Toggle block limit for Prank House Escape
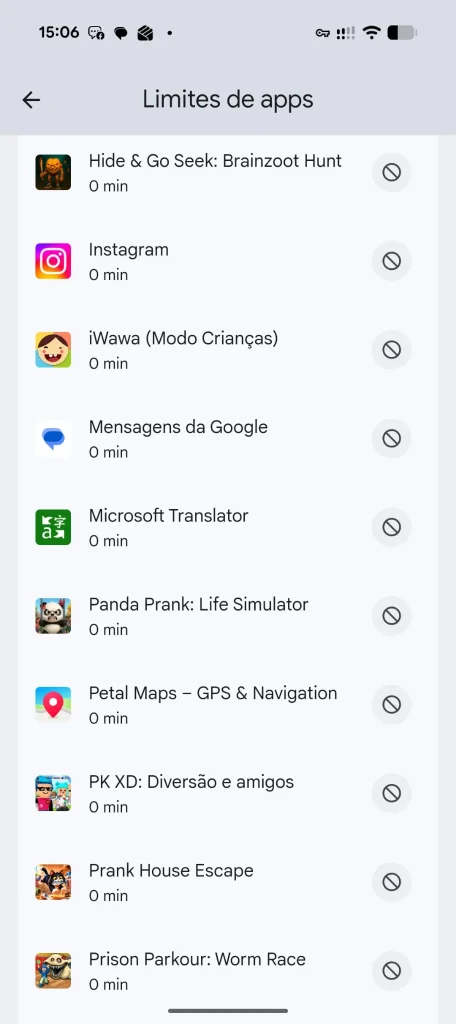The height and width of the screenshot is (1024, 456). tap(391, 882)
